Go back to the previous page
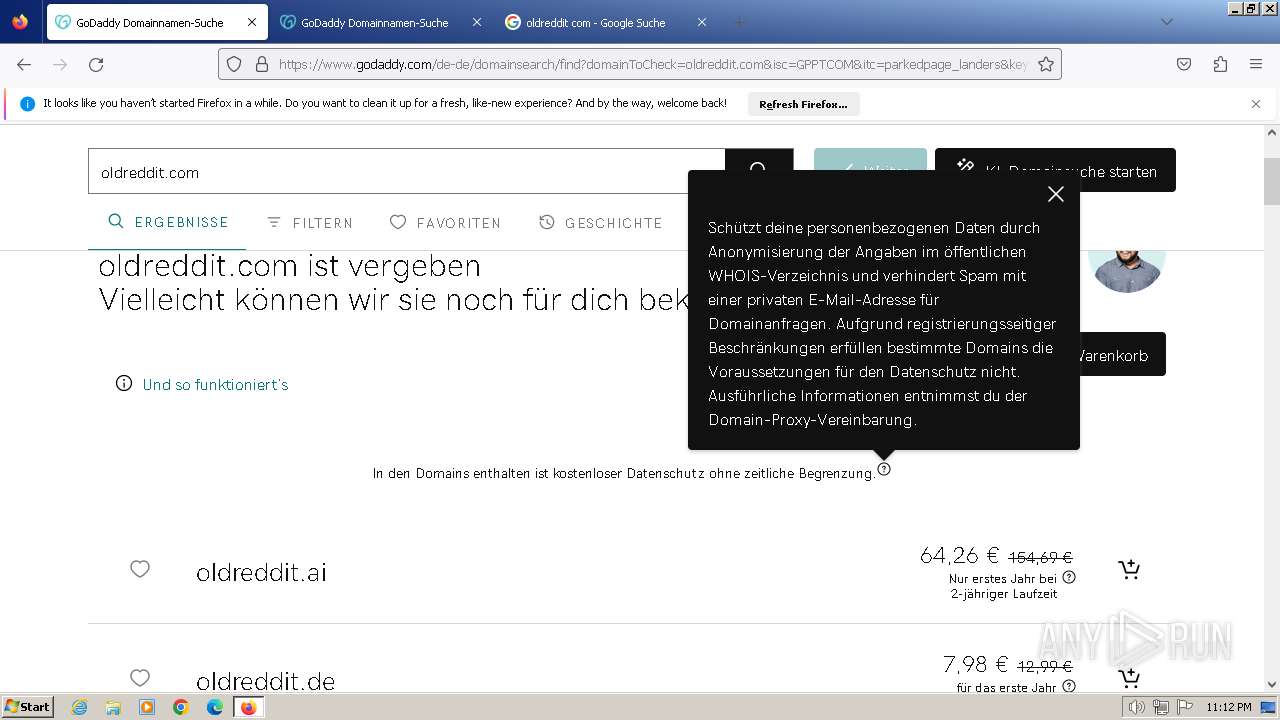Viewport: 1280px width, 720px height. [x=24, y=64]
